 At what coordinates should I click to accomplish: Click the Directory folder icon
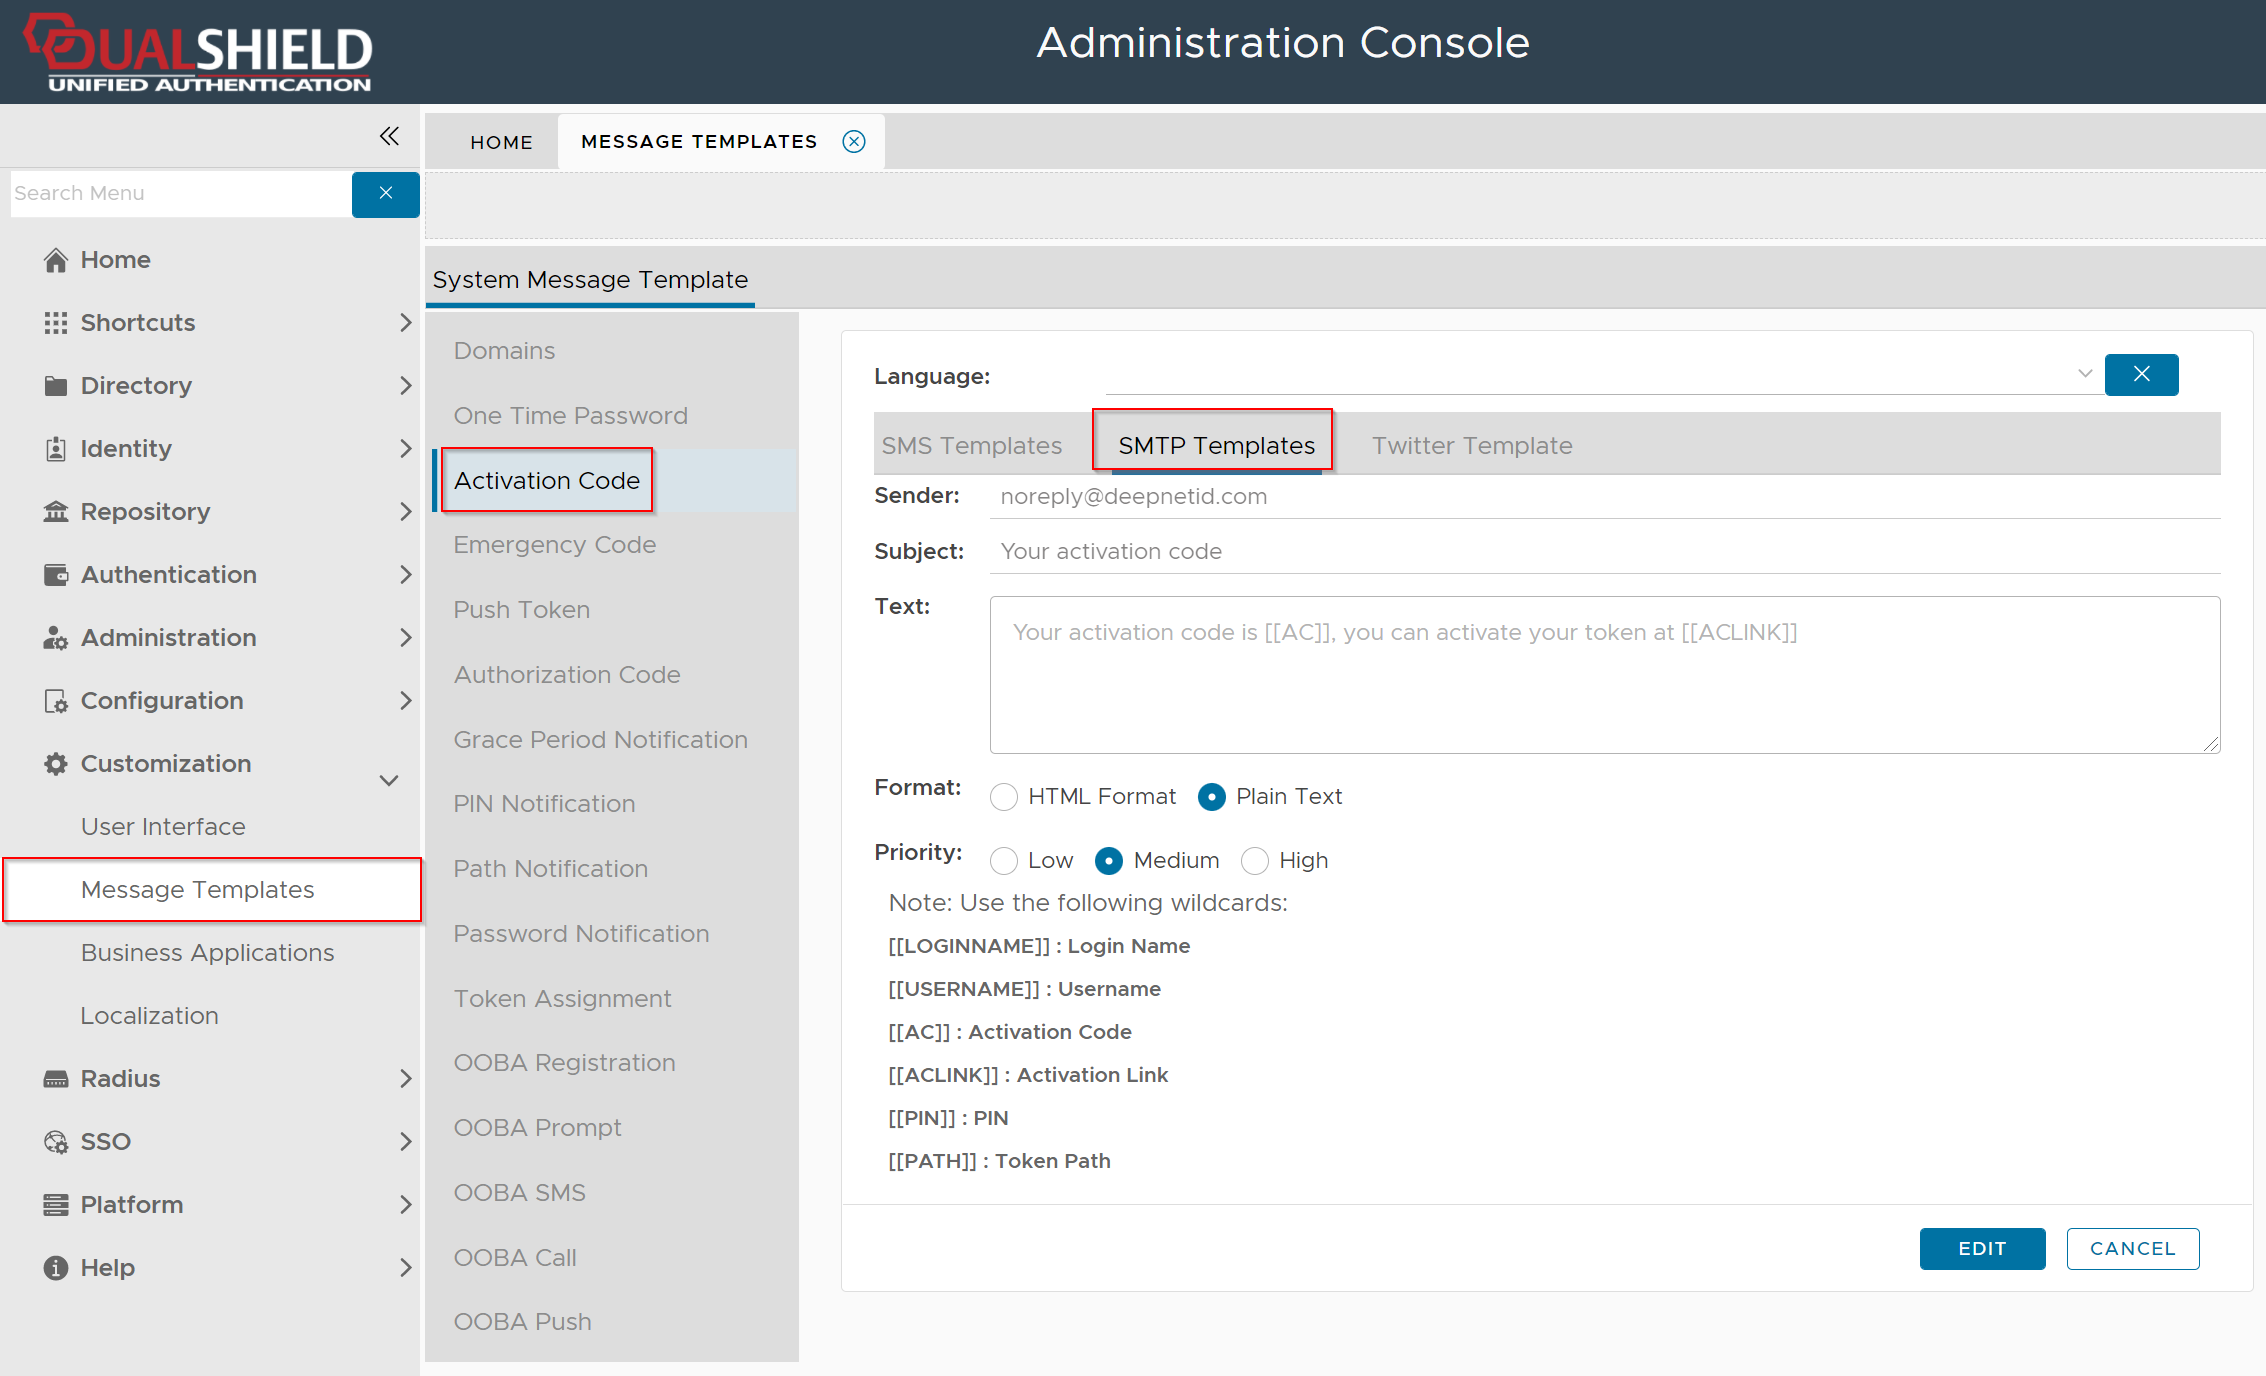(56, 386)
